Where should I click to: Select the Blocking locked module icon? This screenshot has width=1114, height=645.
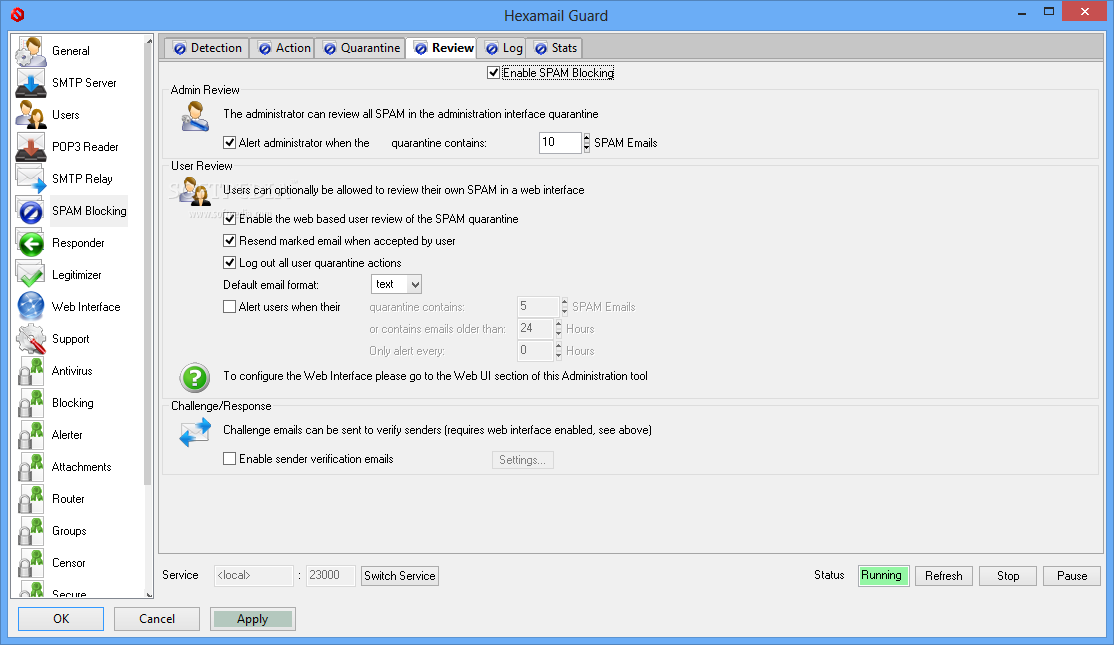click(x=31, y=403)
